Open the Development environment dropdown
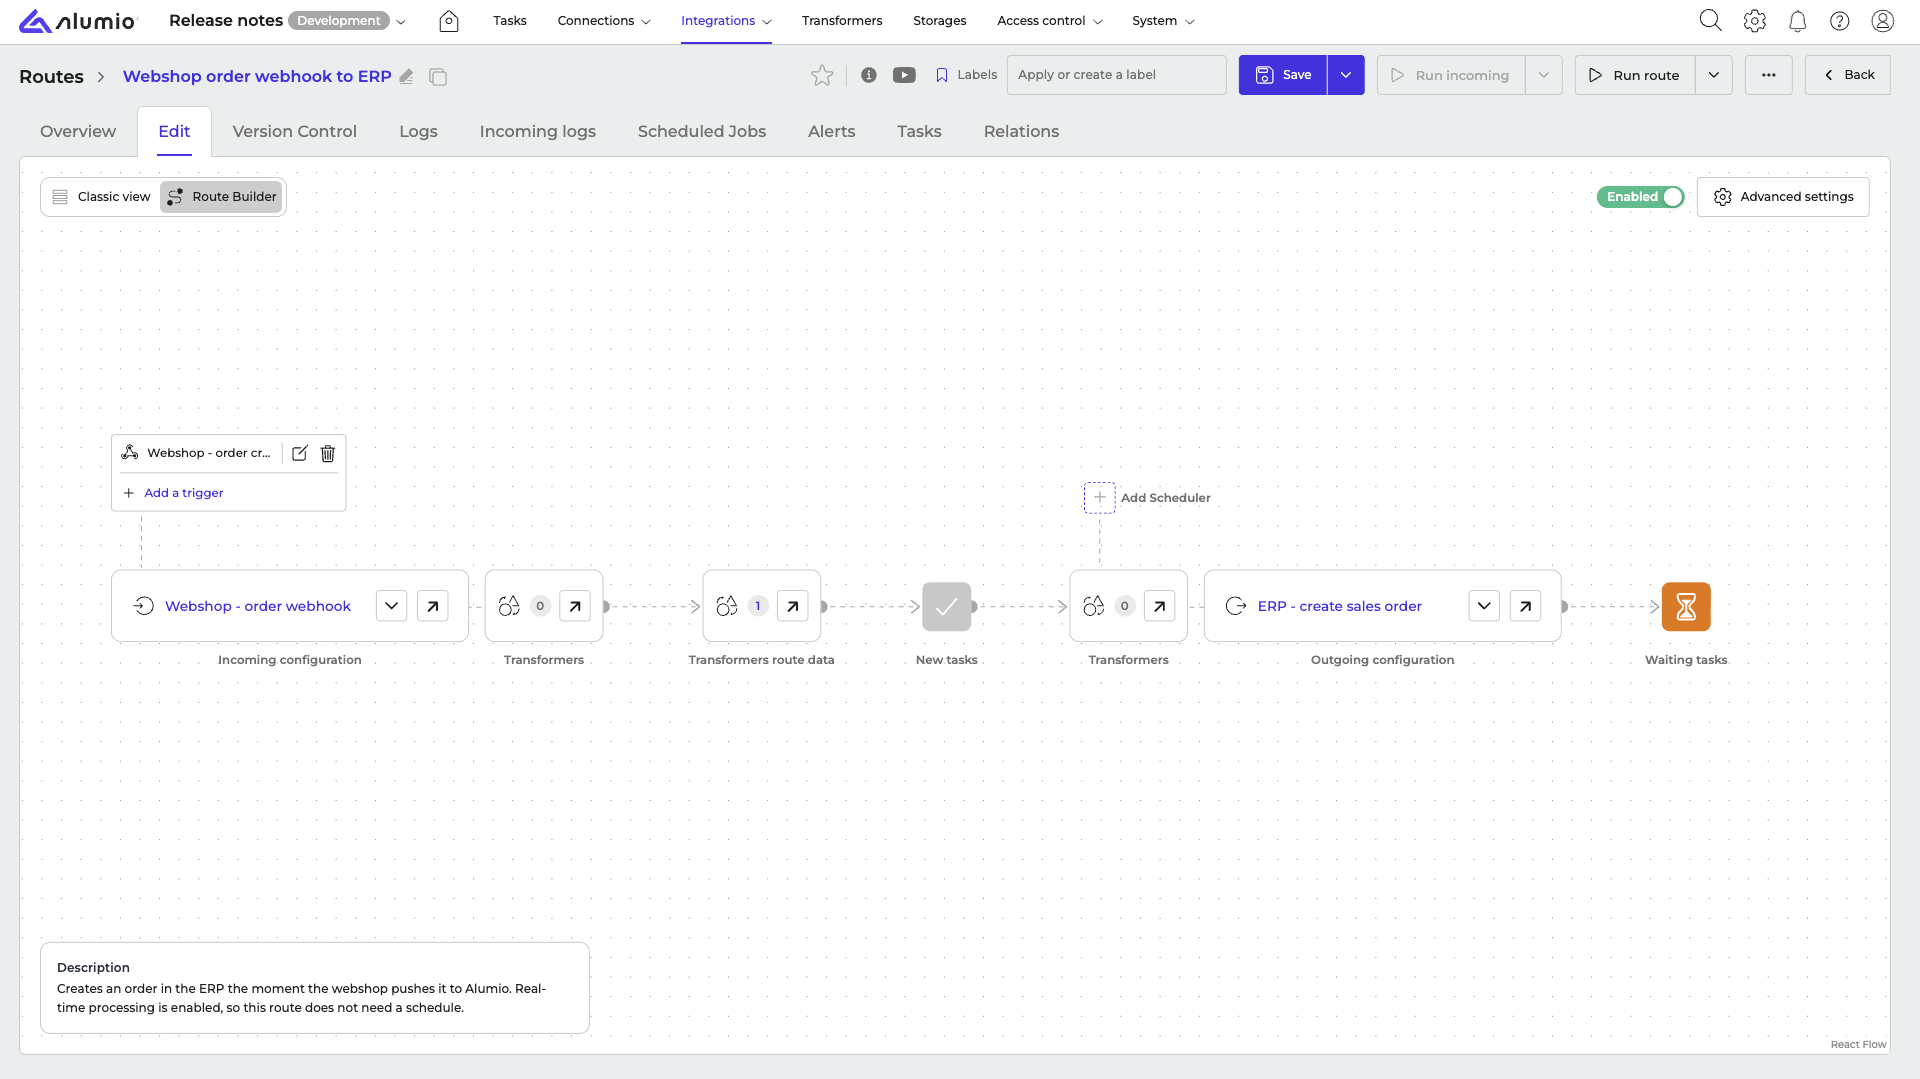 point(348,21)
